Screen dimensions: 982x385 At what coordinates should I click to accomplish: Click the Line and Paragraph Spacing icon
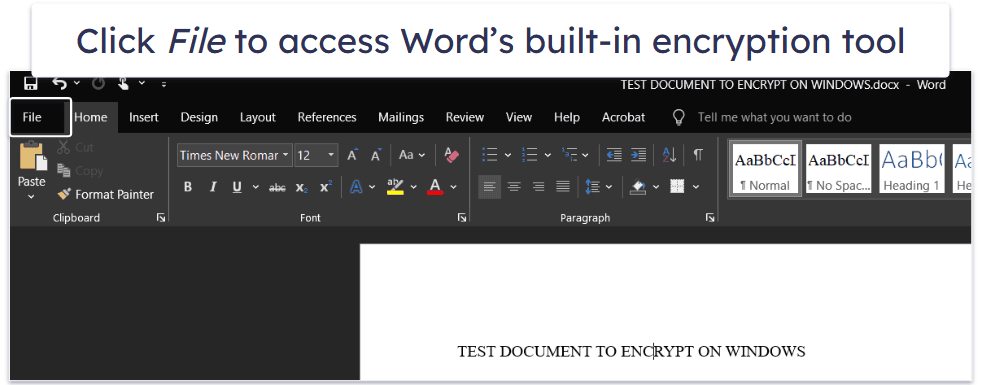[592, 187]
